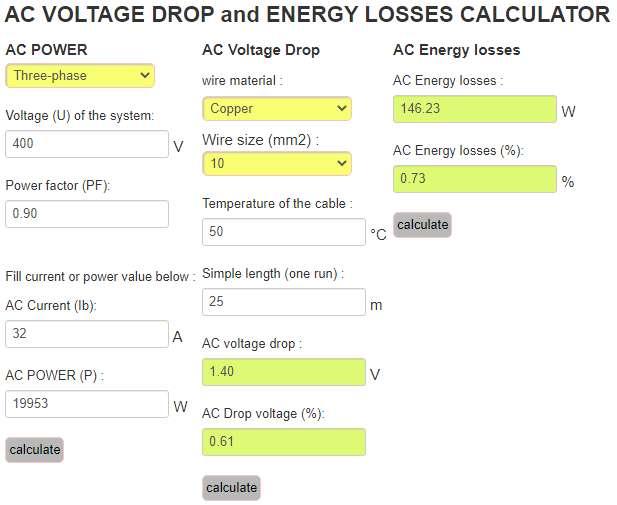Click the Energy losses percent result 0.73
The height and width of the screenshot is (505, 617).
coord(475,179)
